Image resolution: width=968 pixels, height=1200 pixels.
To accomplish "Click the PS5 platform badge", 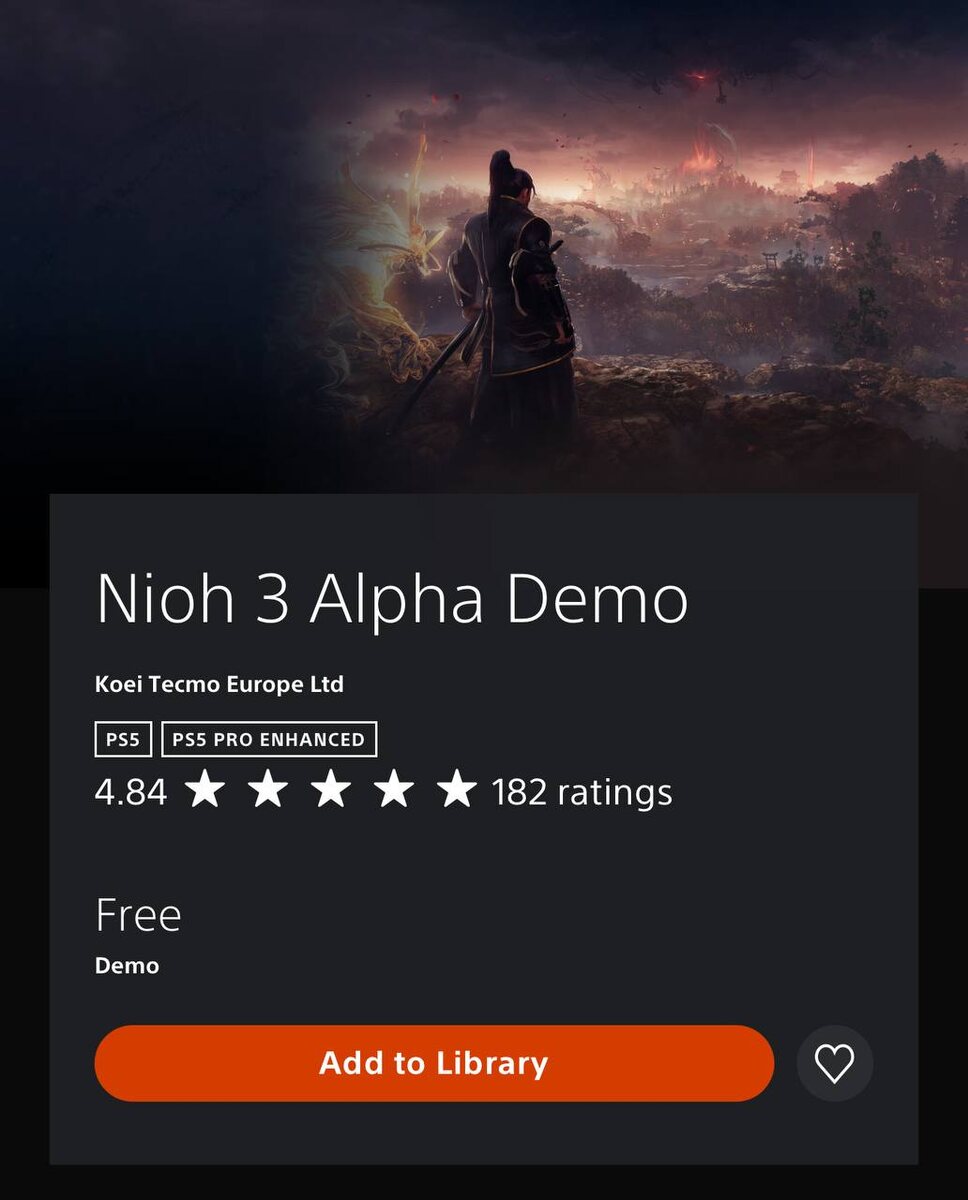I will pyautogui.click(x=123, y=740).
